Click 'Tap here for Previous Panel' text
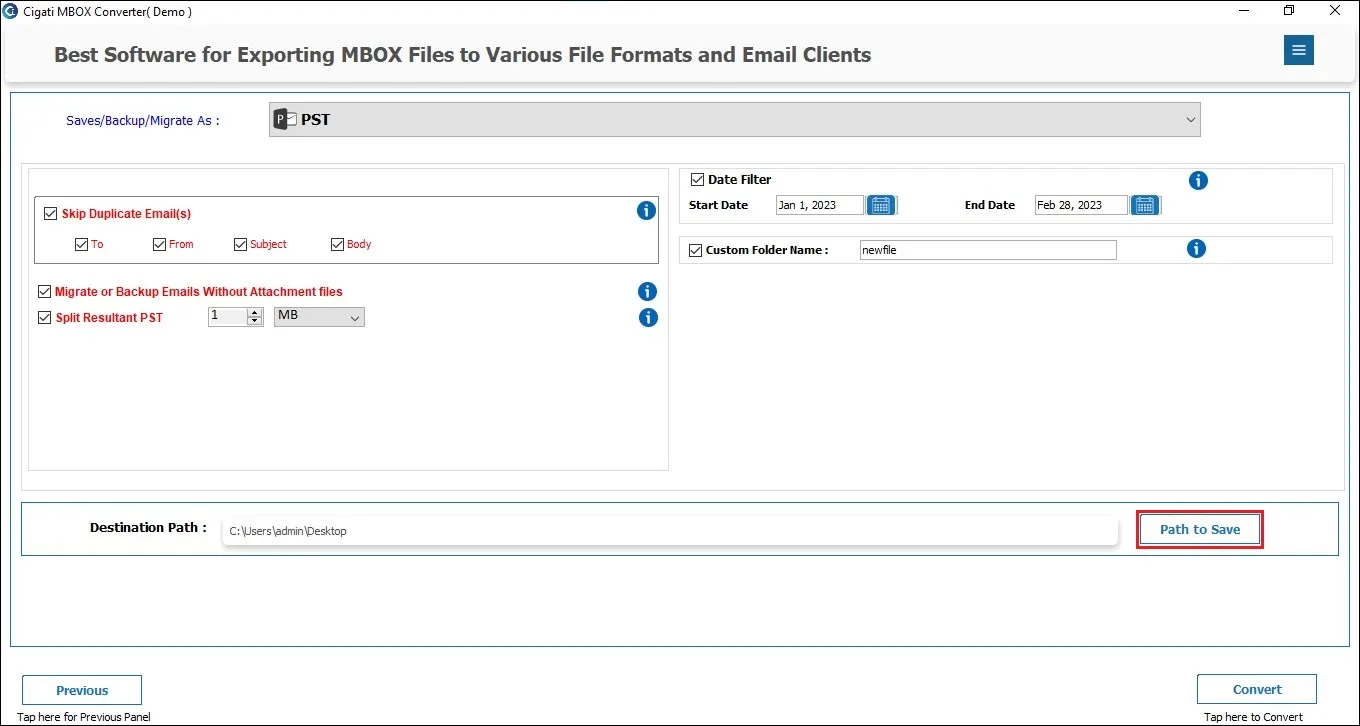This screenshot has height=726, width=1360. point(84,717)
